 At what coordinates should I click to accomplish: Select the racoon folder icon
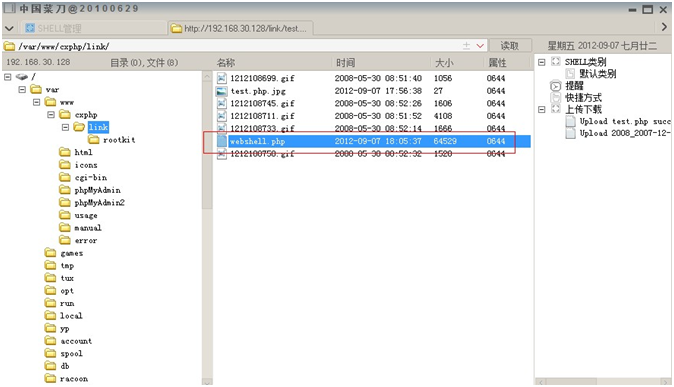pos(50,378)
